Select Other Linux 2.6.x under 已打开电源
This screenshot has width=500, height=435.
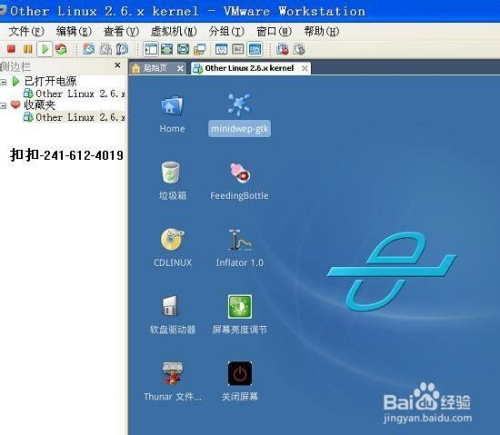click(x=74, y=94)
